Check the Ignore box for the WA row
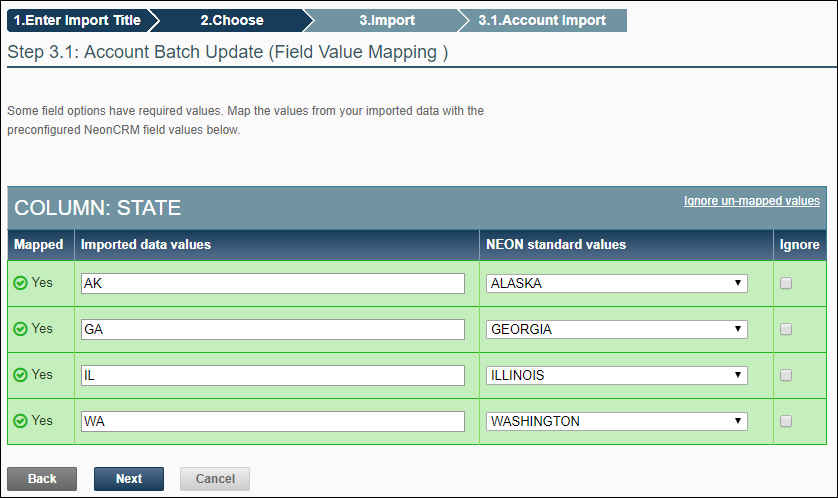838x498 pixels. coord(786,421)
